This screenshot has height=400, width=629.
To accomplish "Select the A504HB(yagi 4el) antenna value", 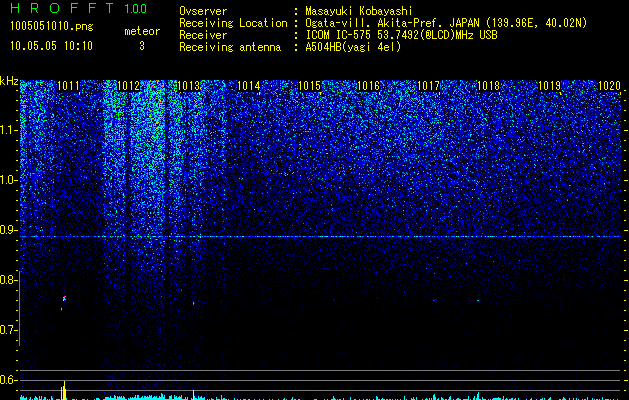I will (353, 47).
